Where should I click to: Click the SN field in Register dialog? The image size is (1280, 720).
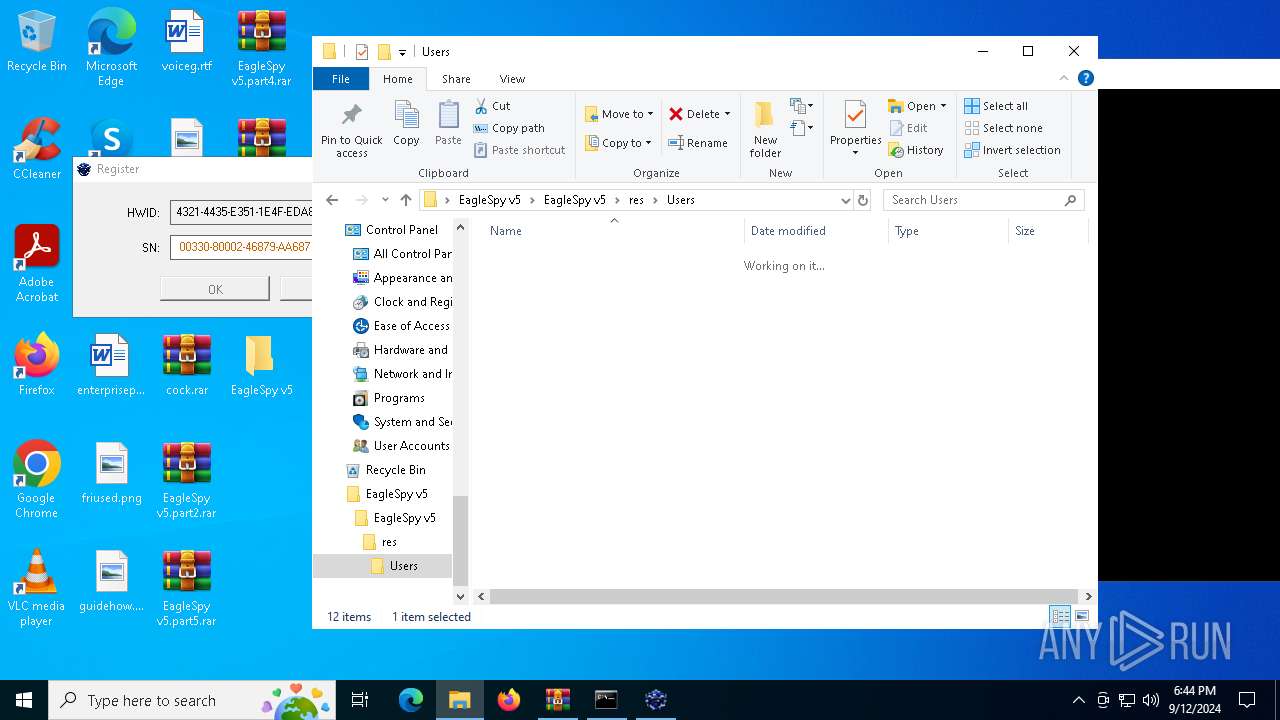[x=242, y=247]
